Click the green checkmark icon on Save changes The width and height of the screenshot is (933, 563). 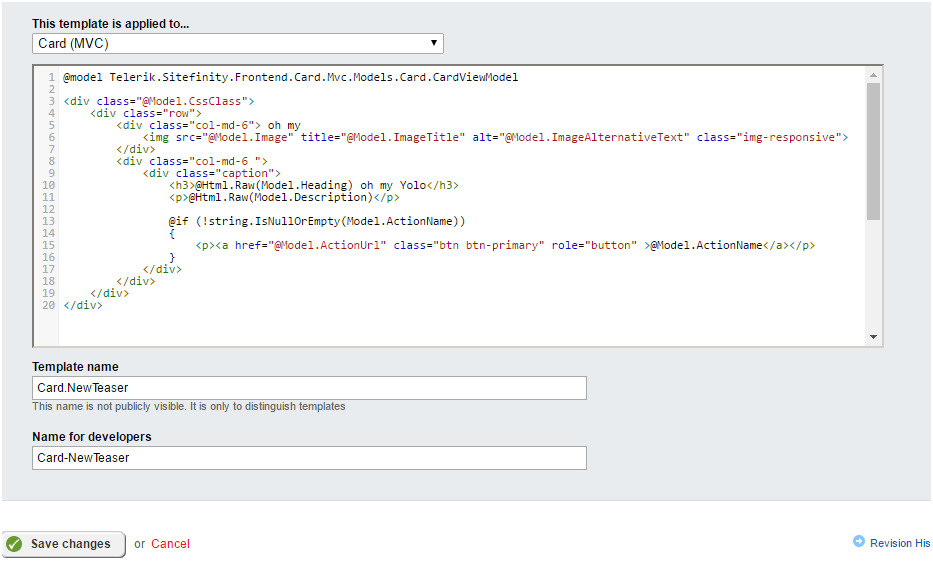point(15,544)
